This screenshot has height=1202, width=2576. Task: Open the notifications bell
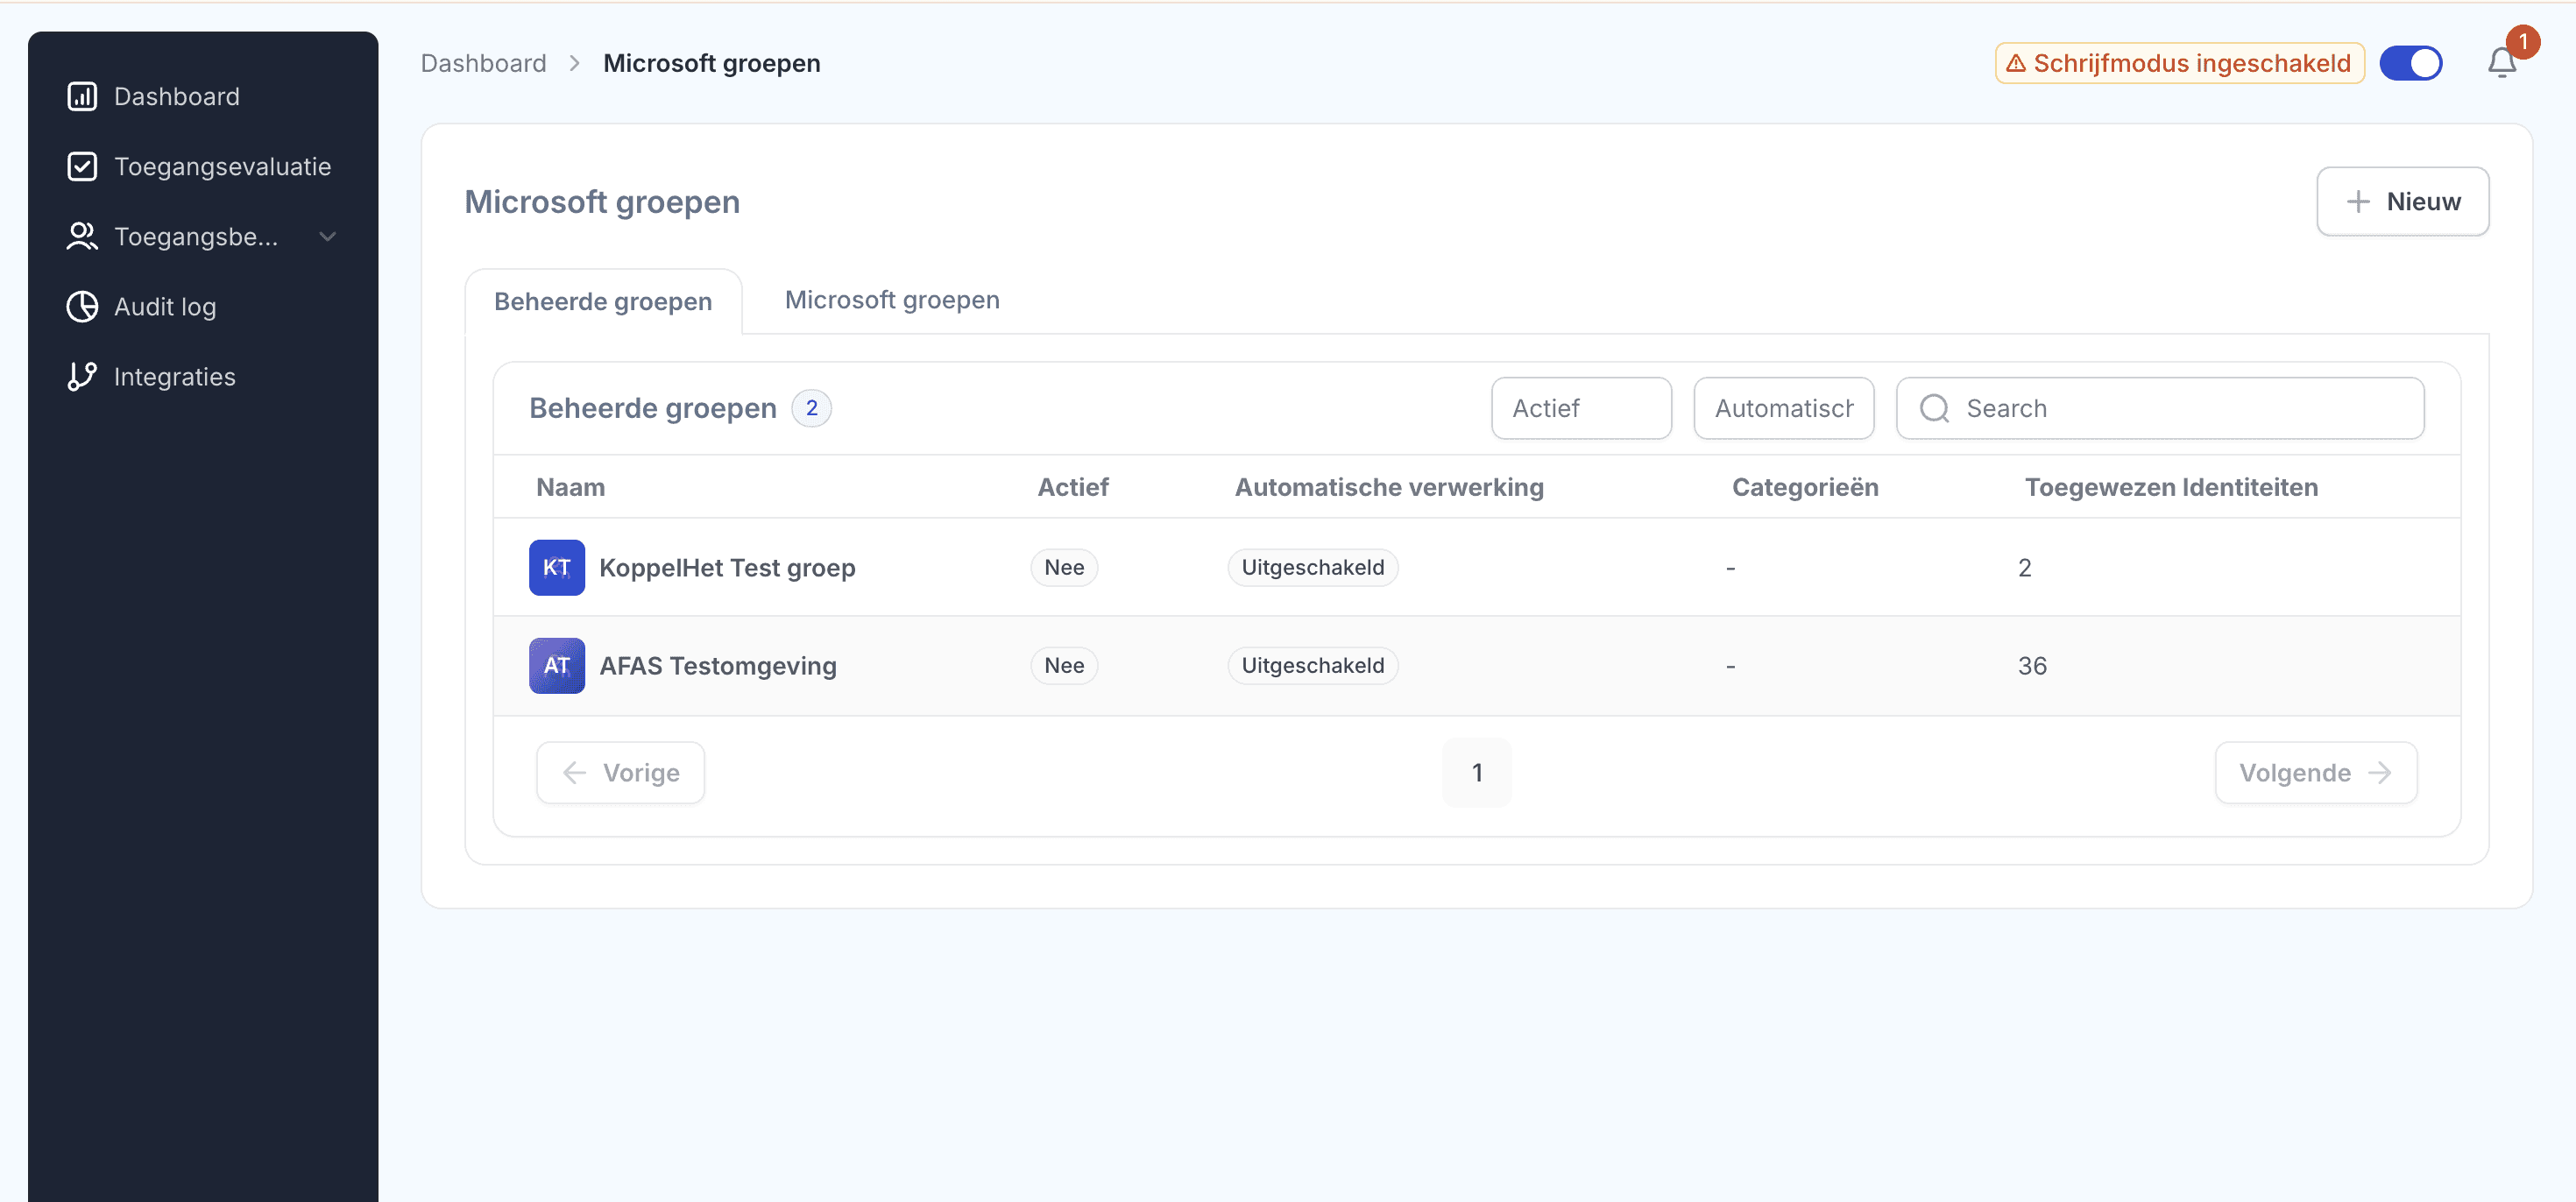pos(2501,64)
